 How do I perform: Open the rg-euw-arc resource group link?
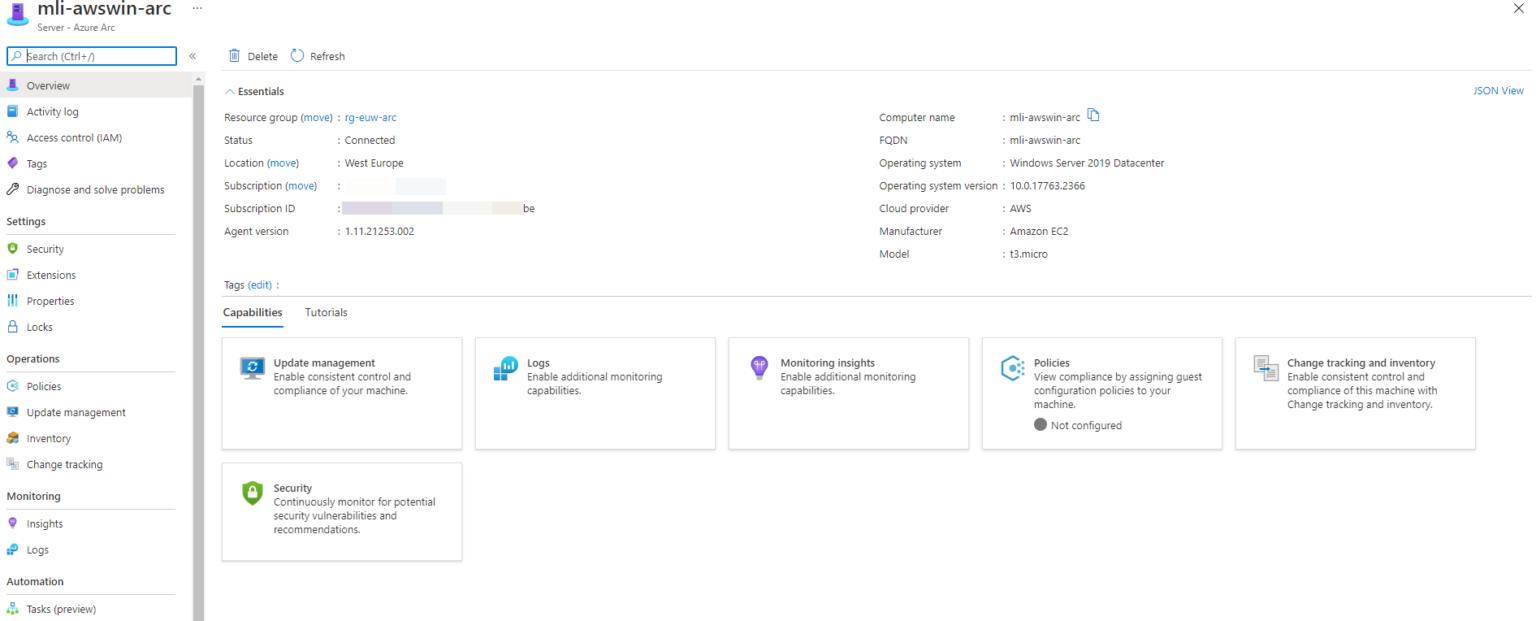(370, 117)
